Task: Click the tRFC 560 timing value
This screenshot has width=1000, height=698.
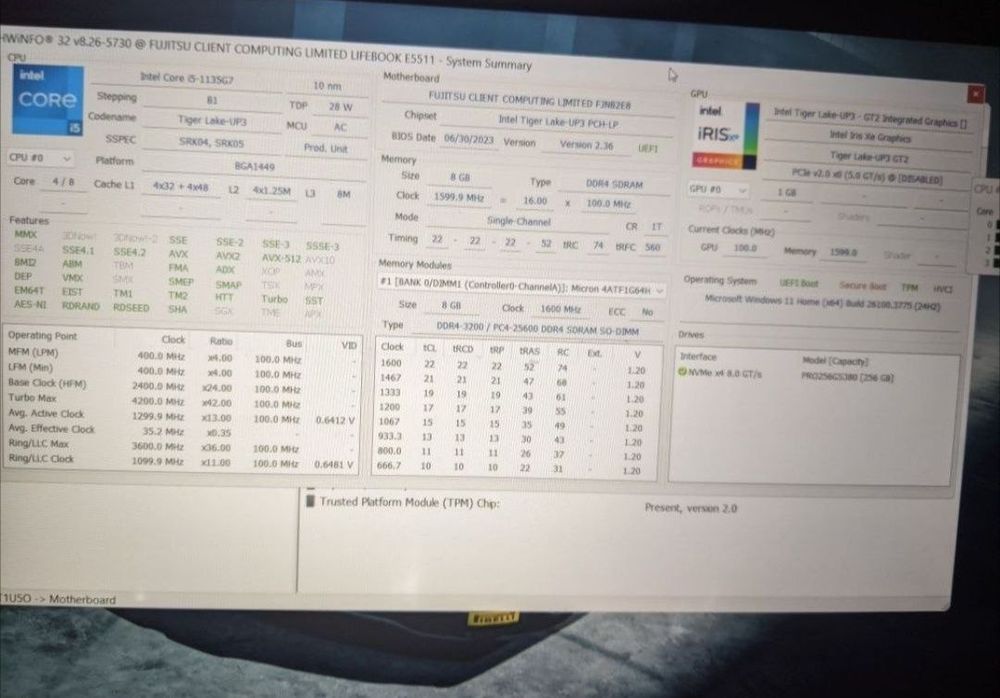Action: [652, 247]
